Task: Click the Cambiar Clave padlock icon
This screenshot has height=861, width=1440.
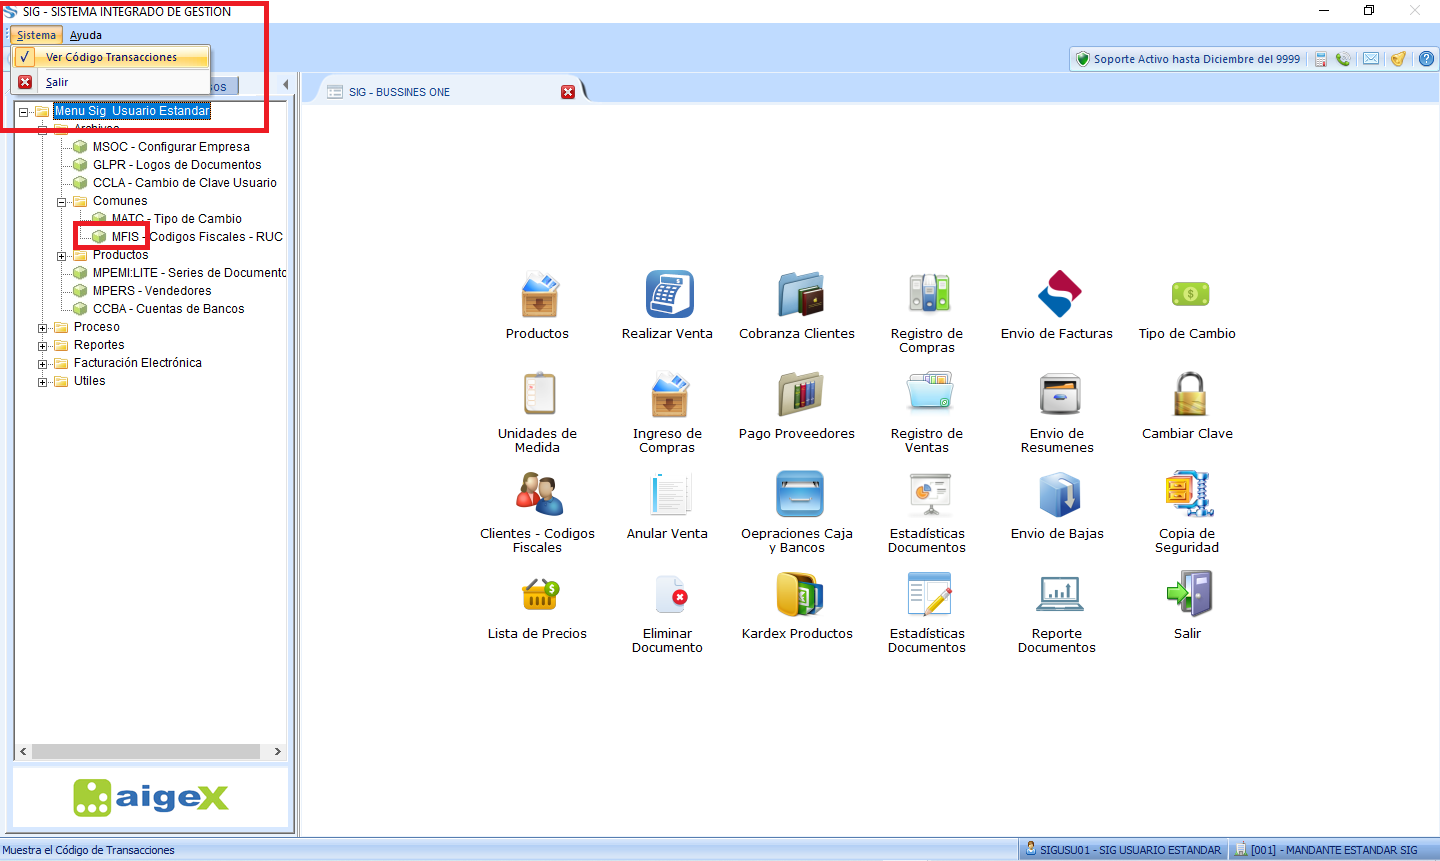Action: pyautogui.click(x=1188, y=395)
